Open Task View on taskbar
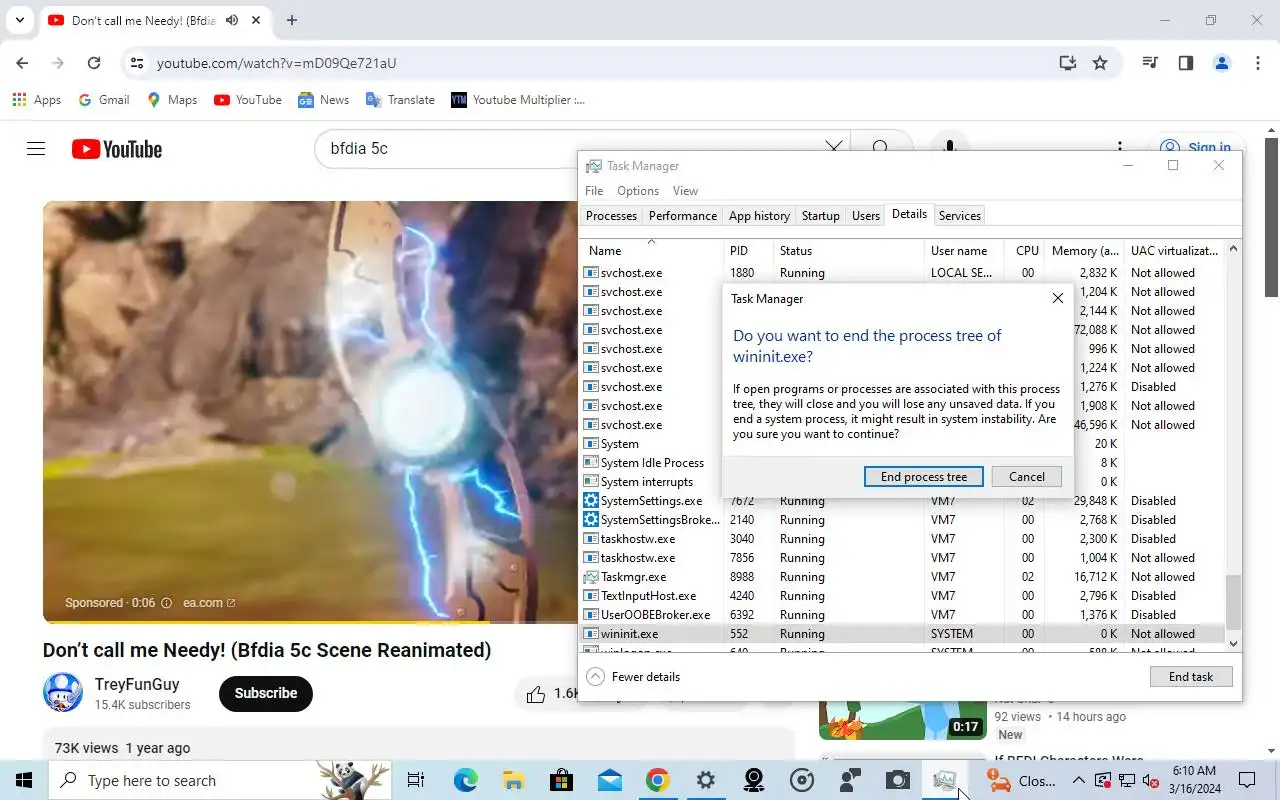Viewport: 1280px width, 800px height. click(416, 780)
